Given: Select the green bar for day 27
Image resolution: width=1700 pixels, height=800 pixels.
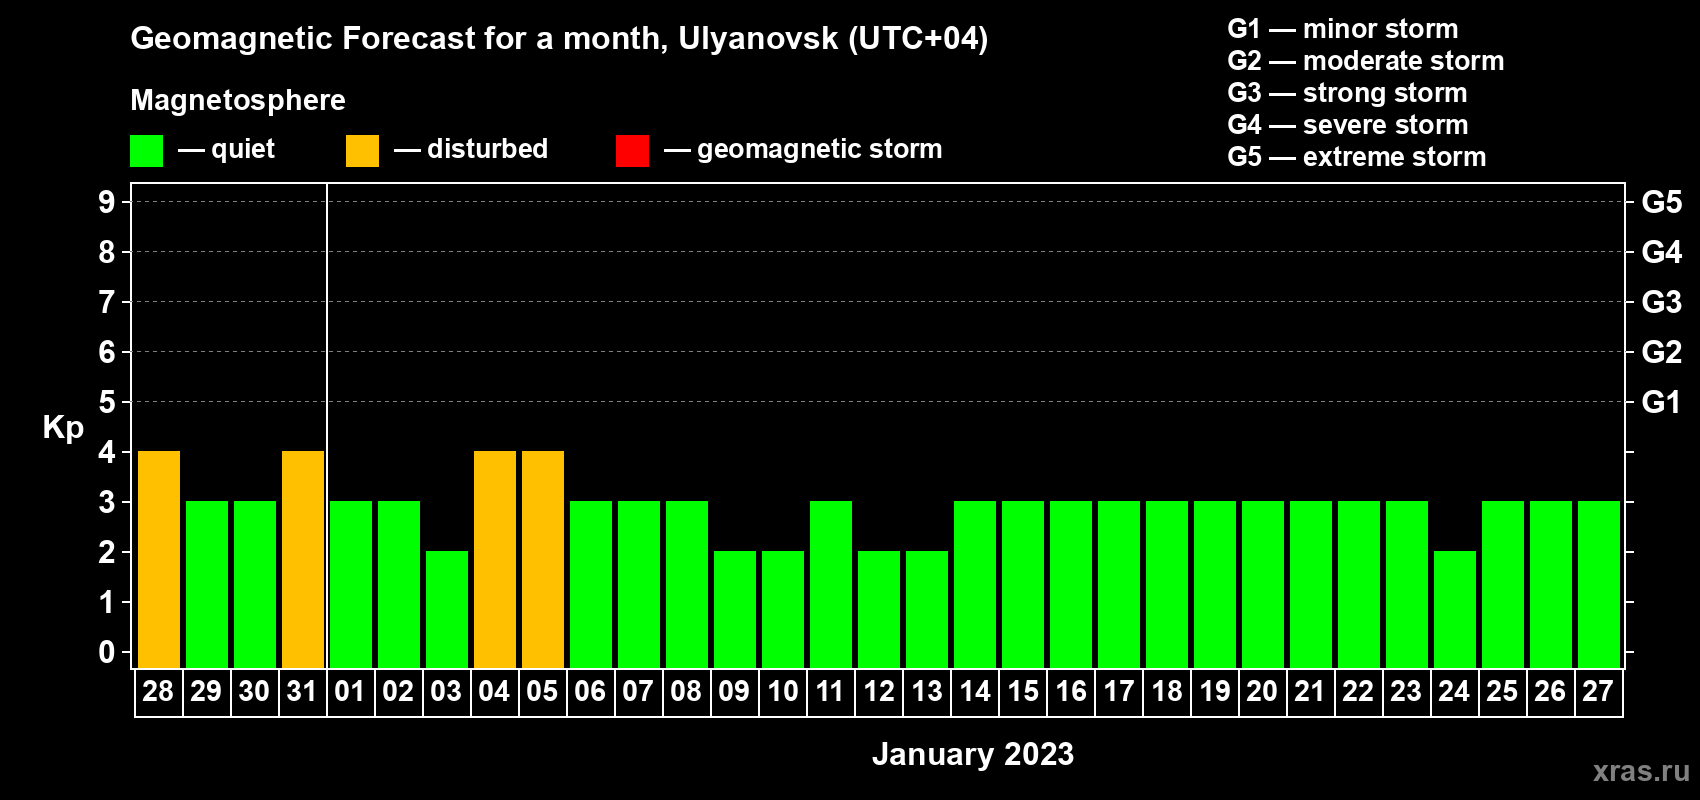Looking at the screenshot, I should coord(1599,585).
